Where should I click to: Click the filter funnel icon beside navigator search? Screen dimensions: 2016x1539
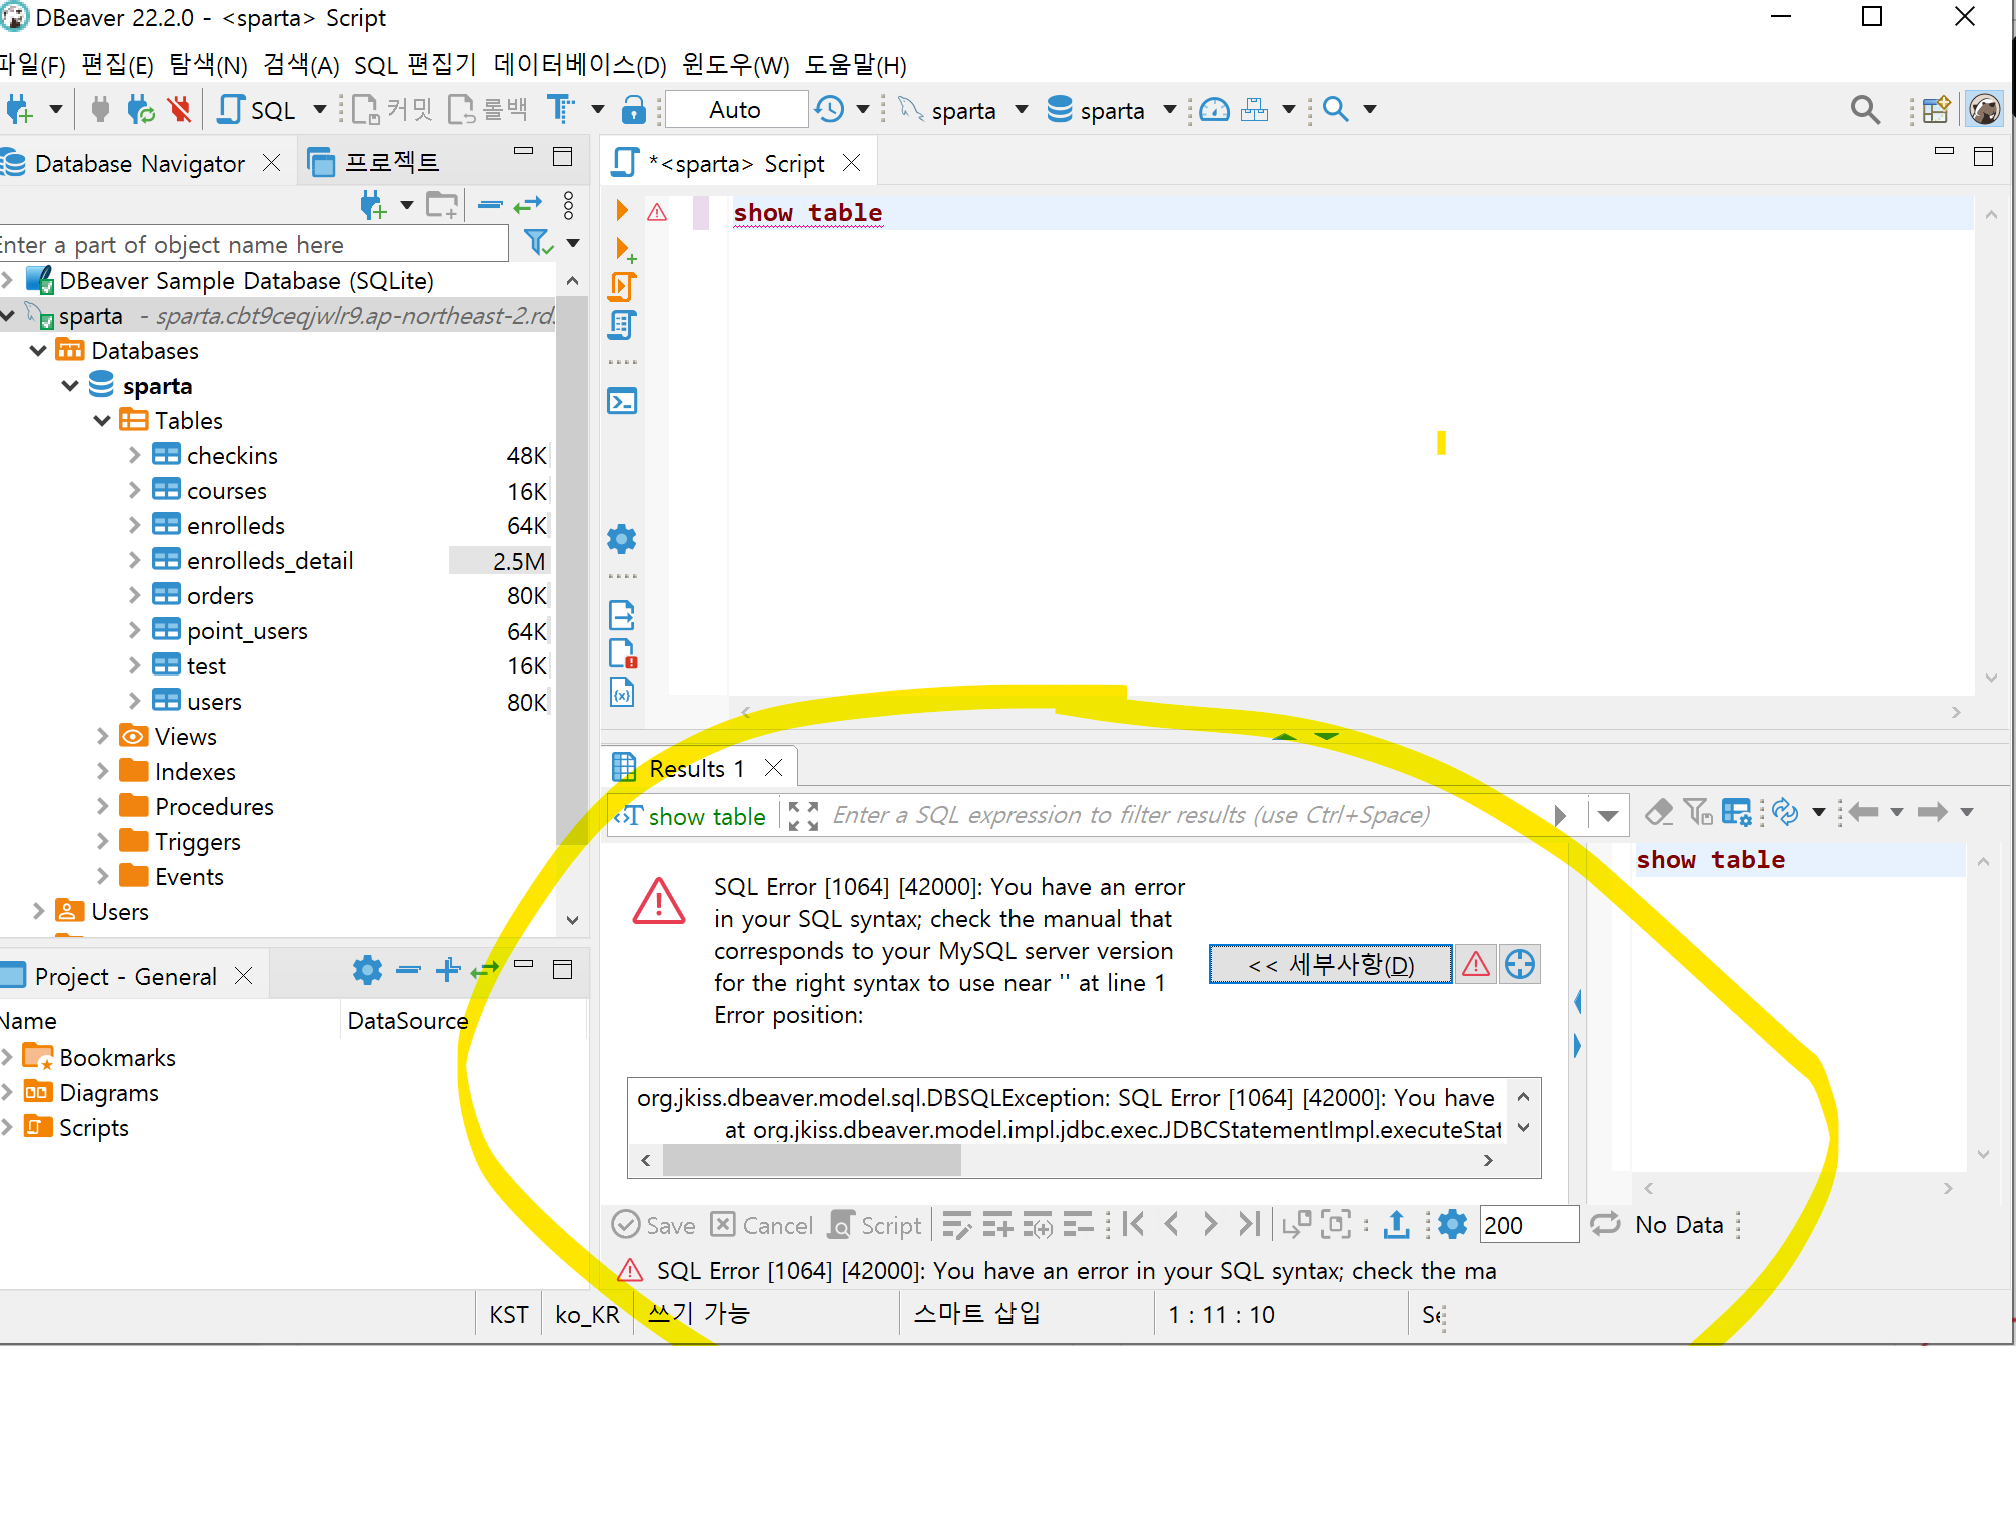pyautogui.click(x=539, y=243)
